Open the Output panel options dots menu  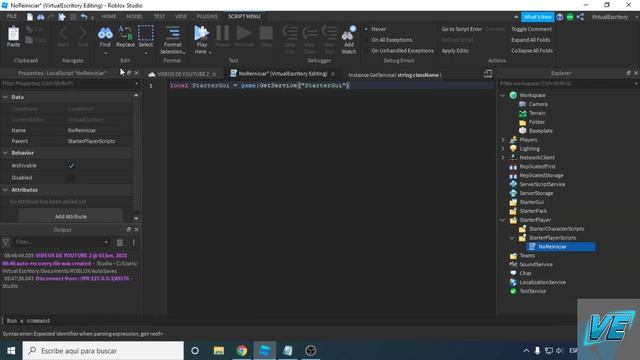pyautogui.click(x=133, y=242)
